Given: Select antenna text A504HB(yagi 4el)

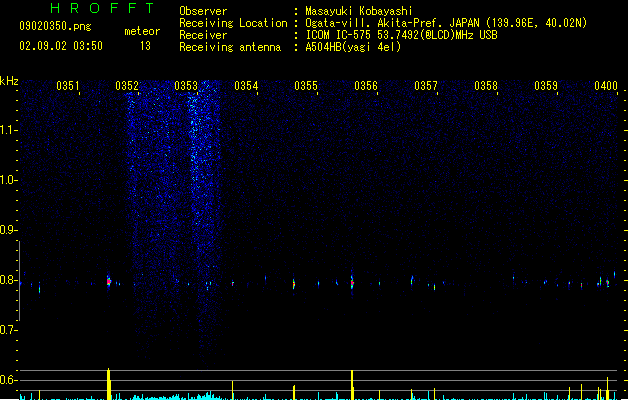Looking at the screenshot, I should click(x=353, y=47).
